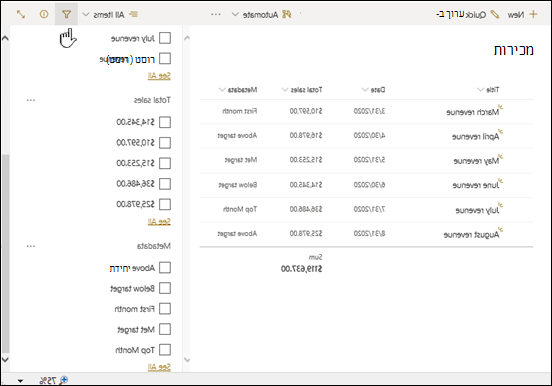
Task: Enable the Met target Metadata filter checkbox
Action: click(x=165, y=329)
